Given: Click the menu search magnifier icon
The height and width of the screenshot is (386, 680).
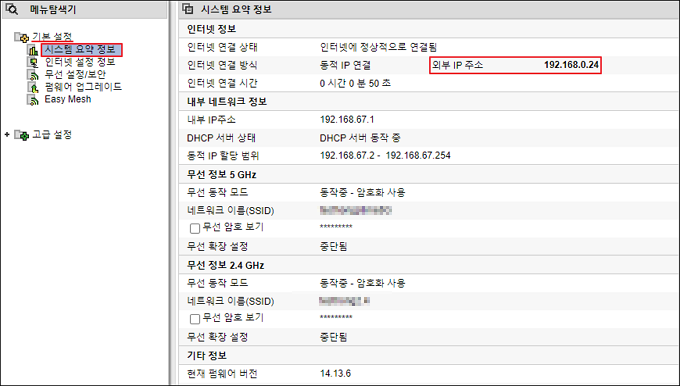Looking at the screenshot, I should click(x=12, y=9).
